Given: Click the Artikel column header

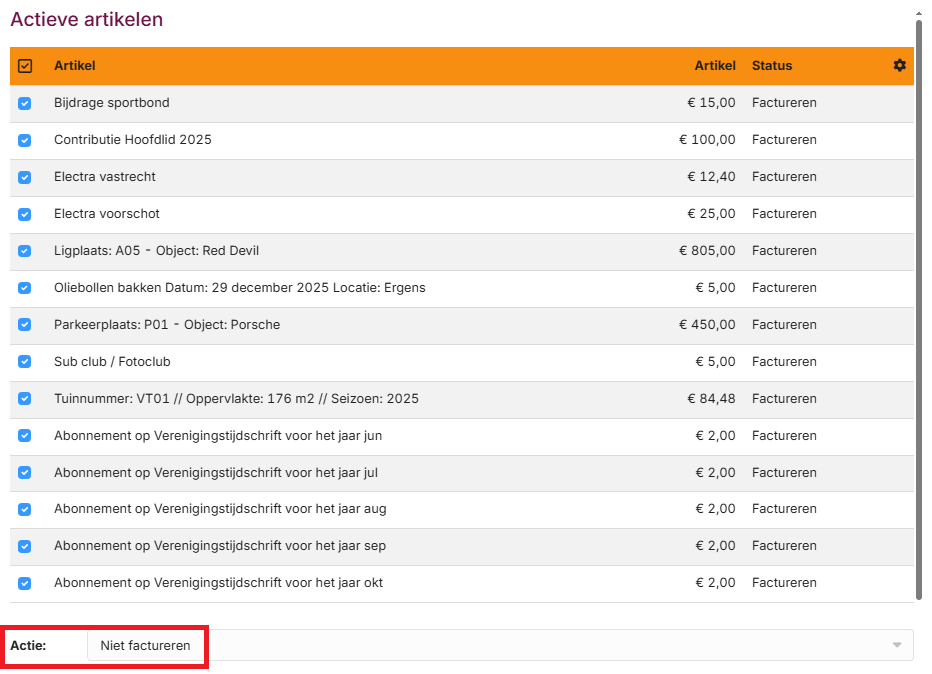Looking at the screenshot, I should coord(73,65).
